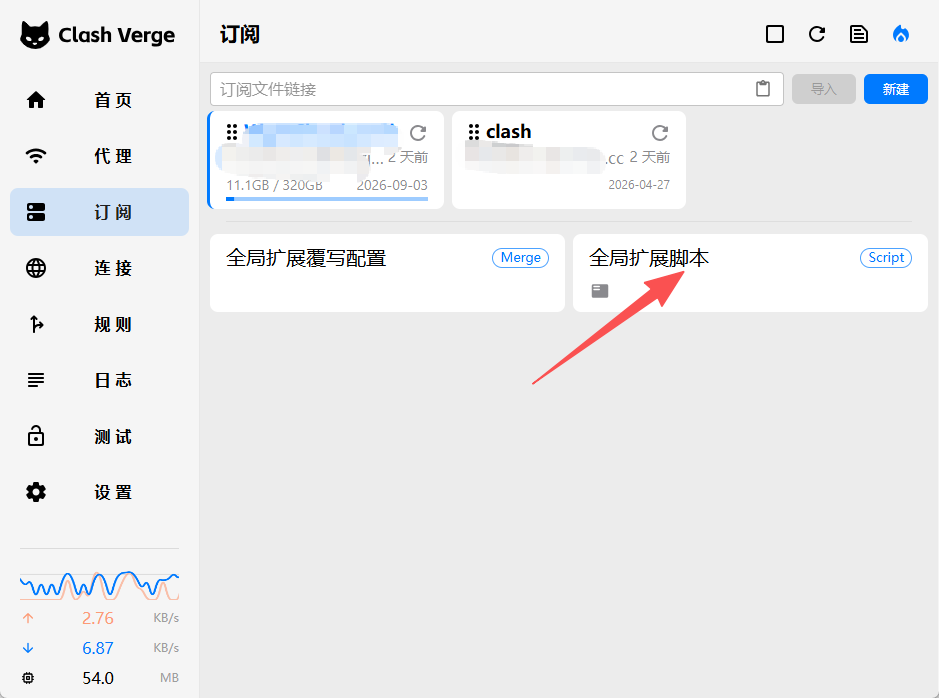Click the 2026-04-27 expiry date

pos(639,184)
